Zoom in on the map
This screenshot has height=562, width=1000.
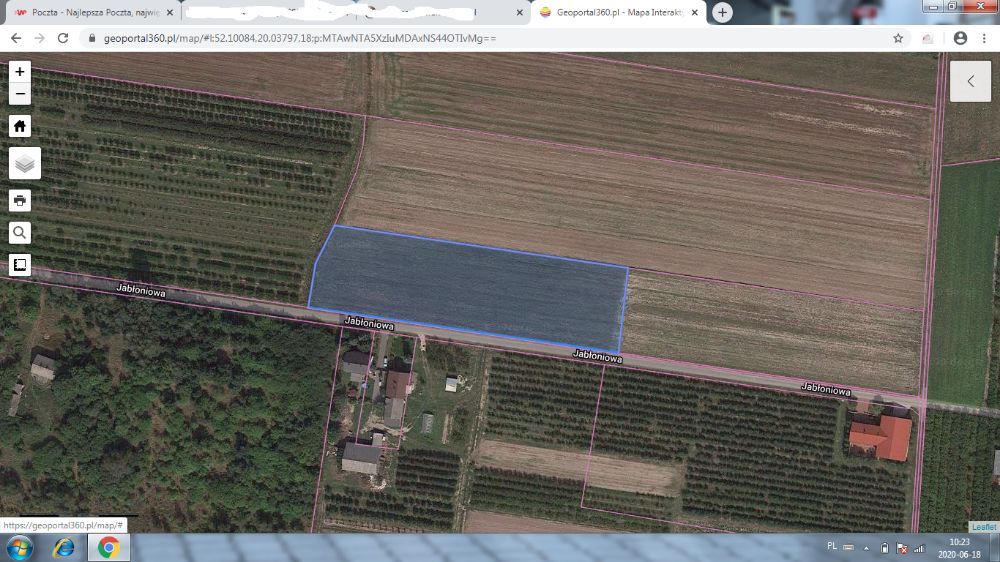[20, 71]
